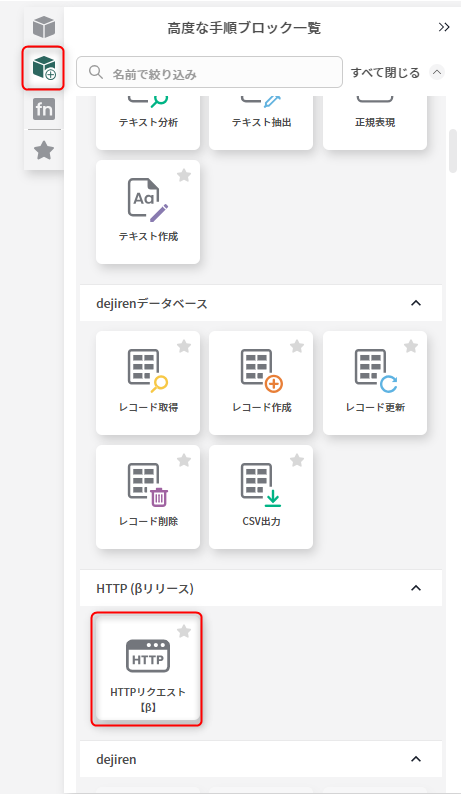
Task: Select the レコード削除 block
Action: [x=148, y=497]
